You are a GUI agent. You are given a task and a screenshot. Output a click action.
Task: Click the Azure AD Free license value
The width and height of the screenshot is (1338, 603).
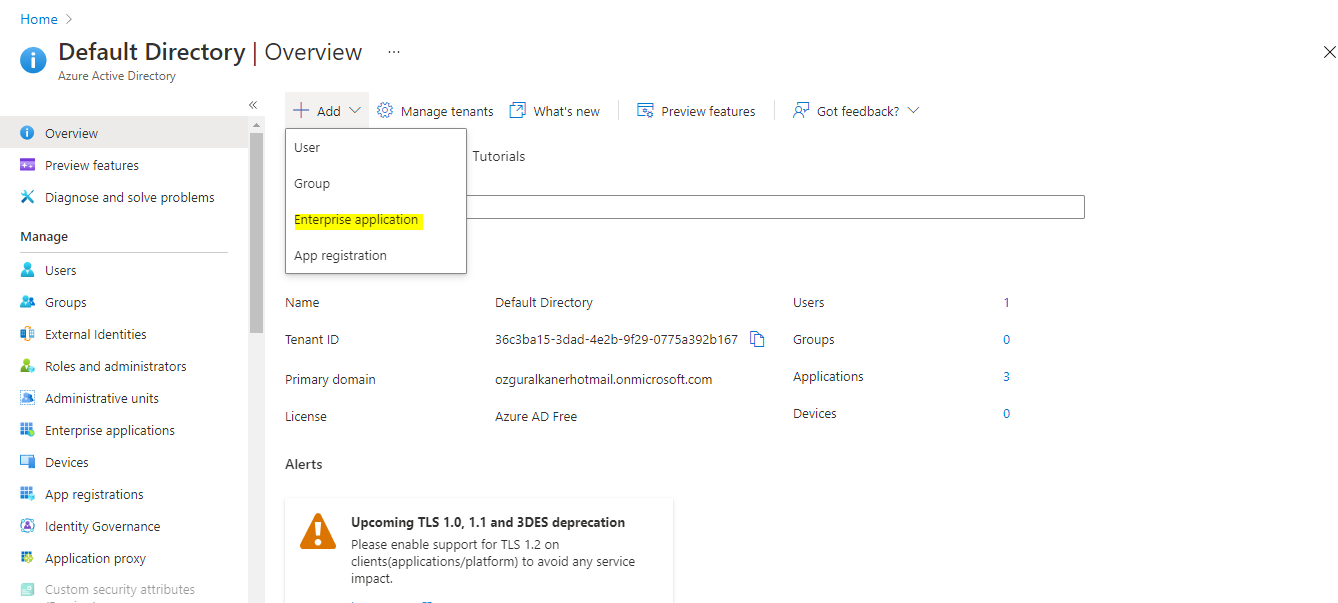[536, 416]
